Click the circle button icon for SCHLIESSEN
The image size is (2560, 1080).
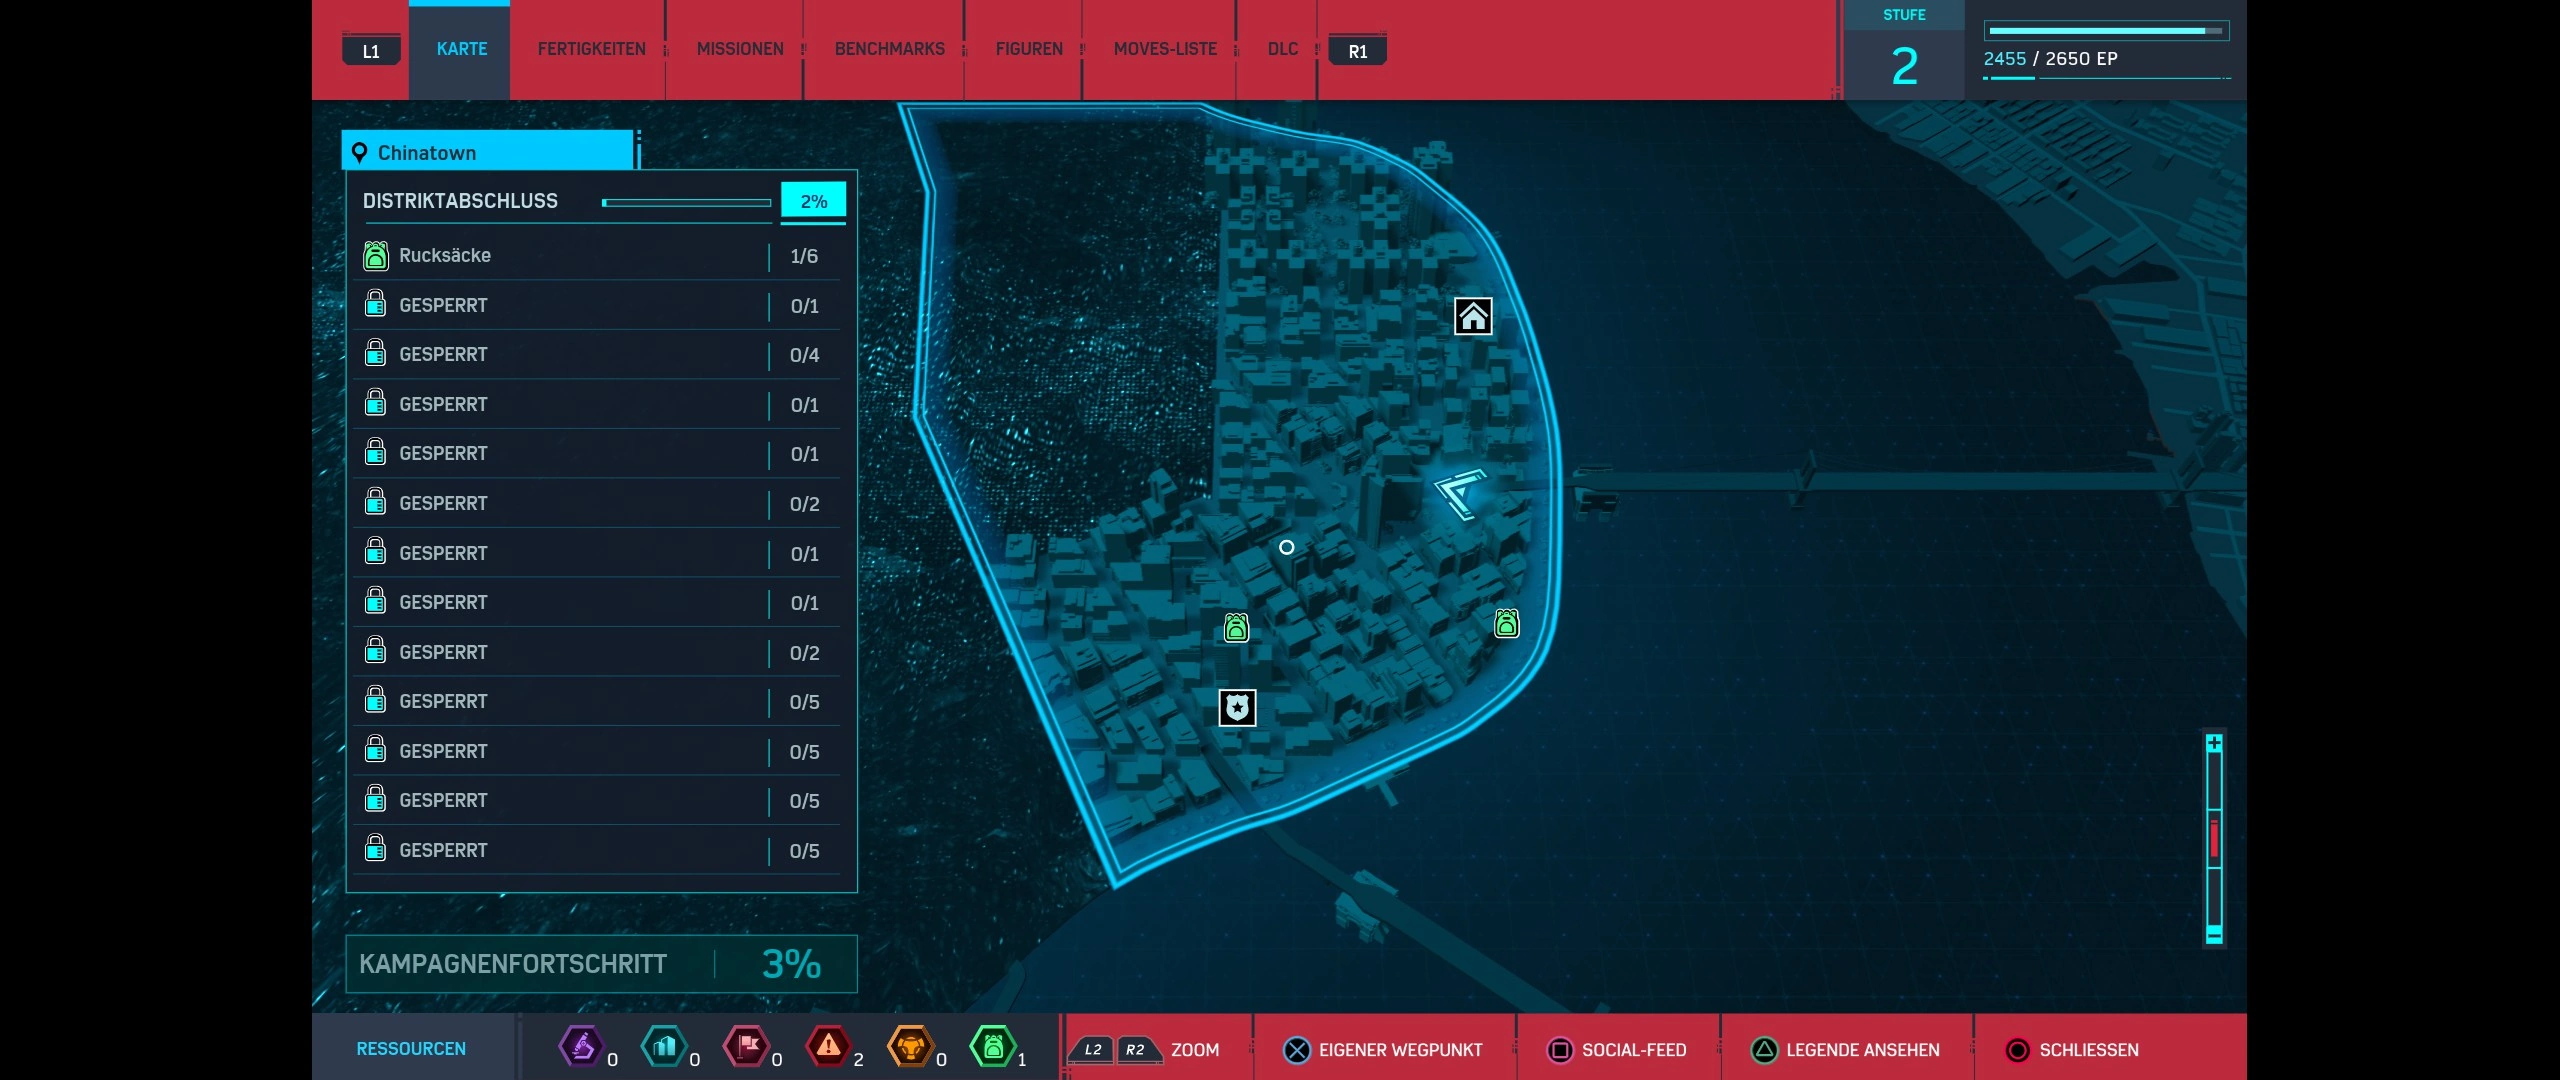2018,1050
